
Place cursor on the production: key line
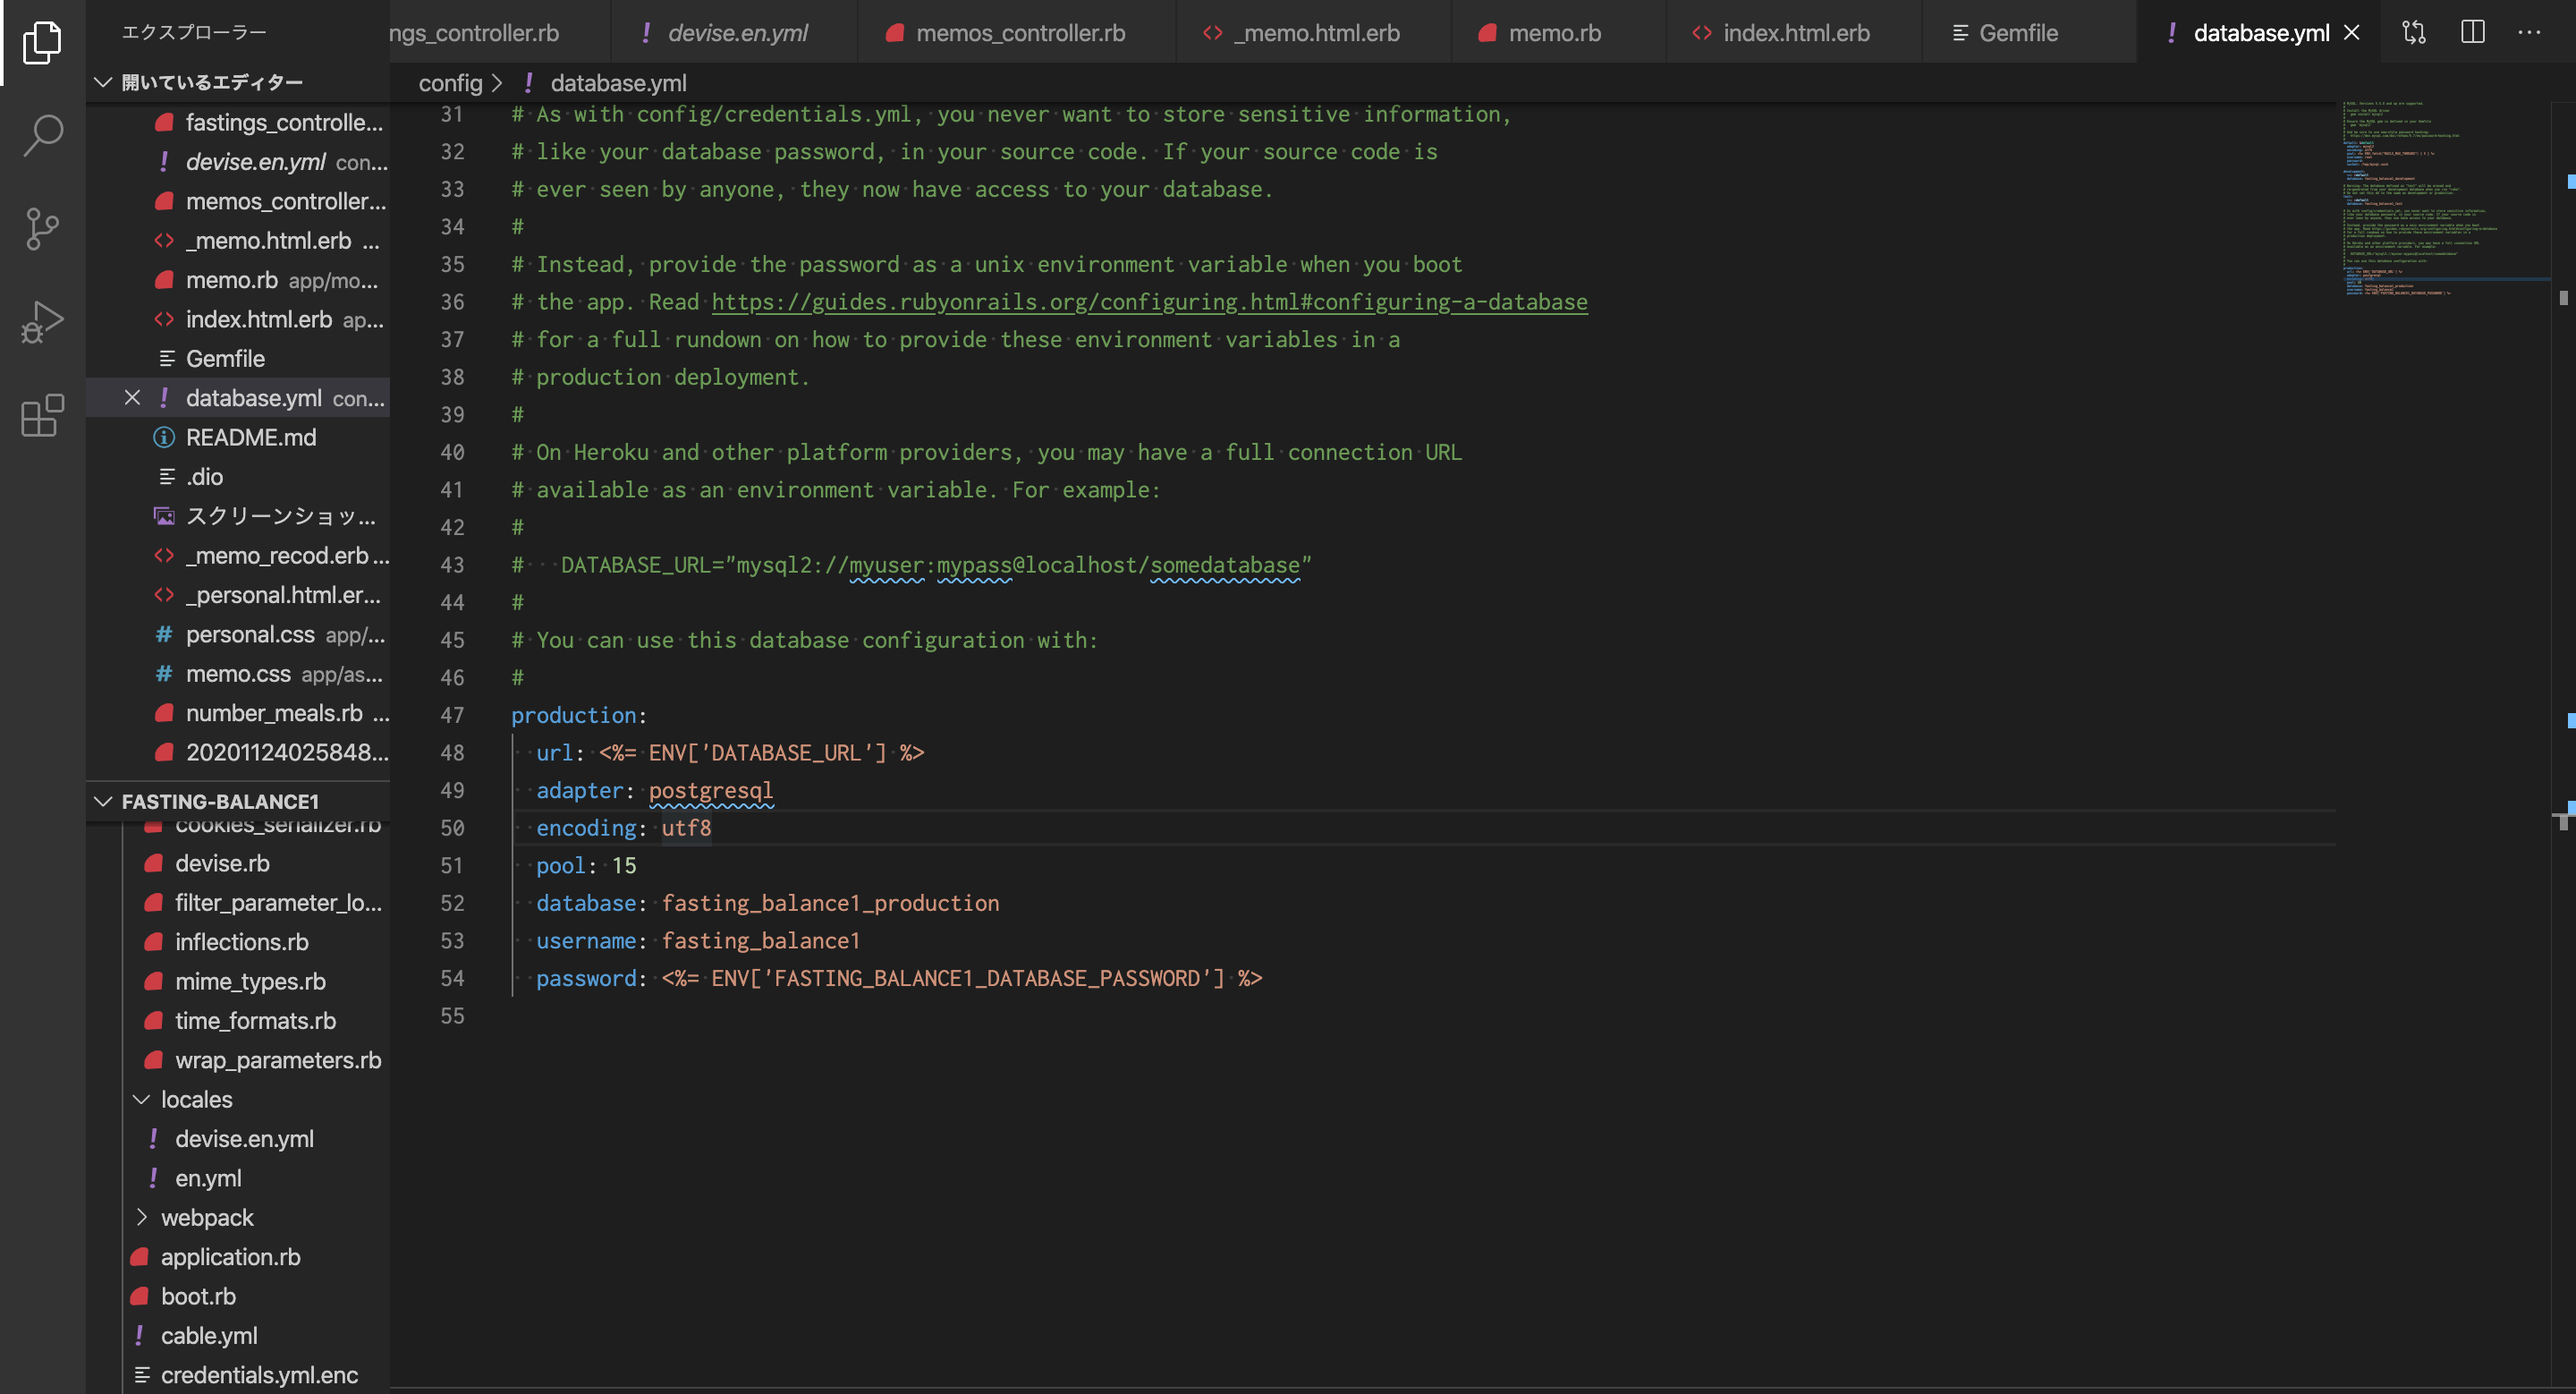(579, 715)
